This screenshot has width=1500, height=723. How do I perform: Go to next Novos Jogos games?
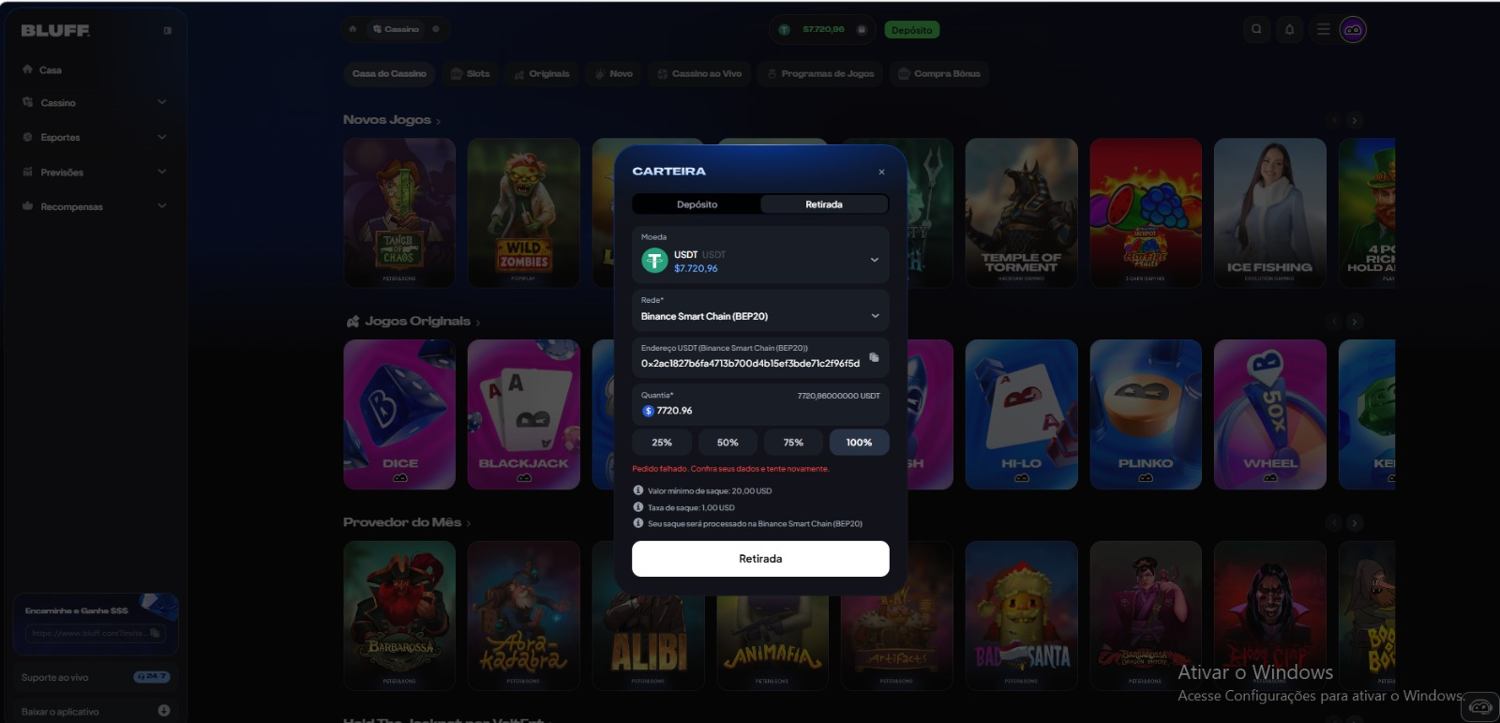tap(1355, 120)
